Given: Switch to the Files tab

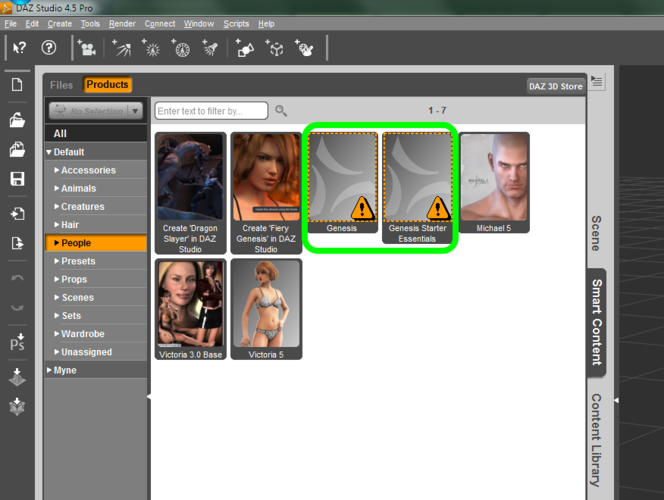Looking at the screenshot, I should coord(61,85).
